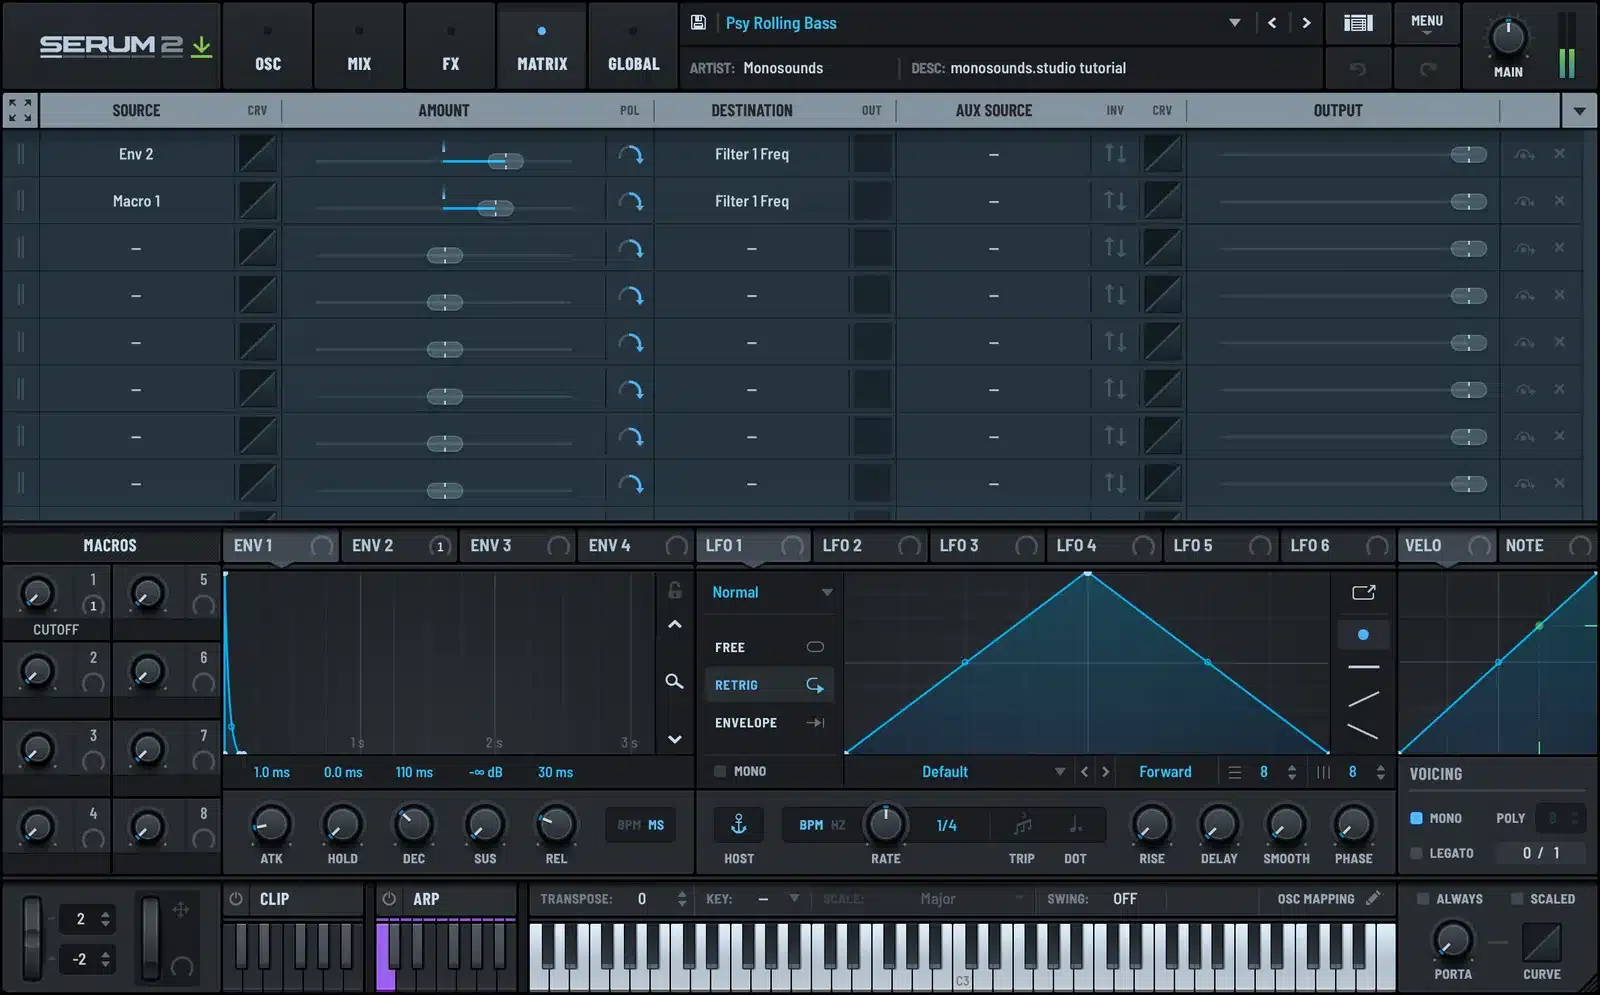Viewport: 1600px width, 995px height.
Task: Select the LFO RETRIG mode
Action: tap(769, 685)
